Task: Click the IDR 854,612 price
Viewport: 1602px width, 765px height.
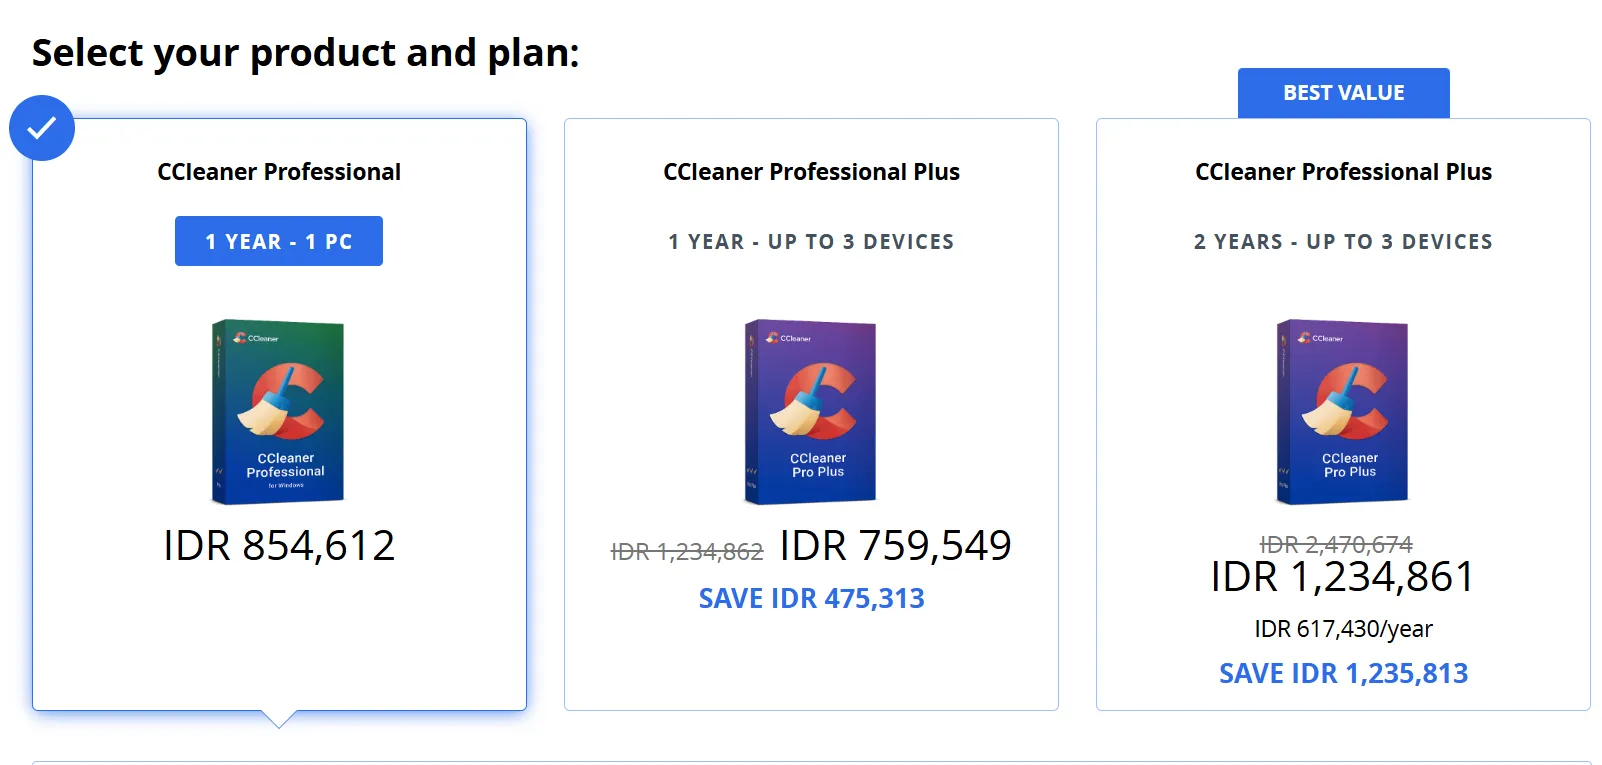Action: pos(279,546)
